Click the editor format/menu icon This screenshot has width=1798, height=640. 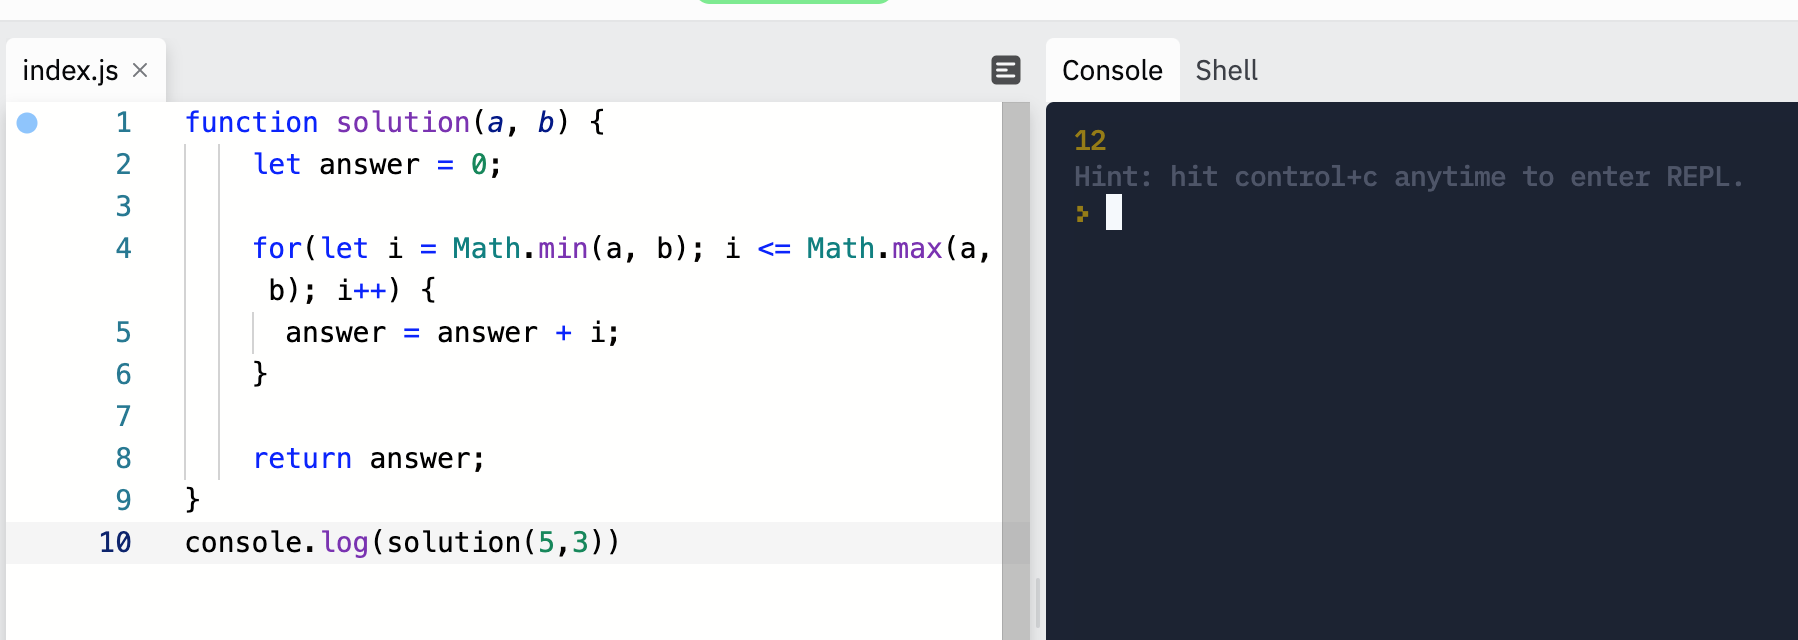click(x=1006, y=70)
